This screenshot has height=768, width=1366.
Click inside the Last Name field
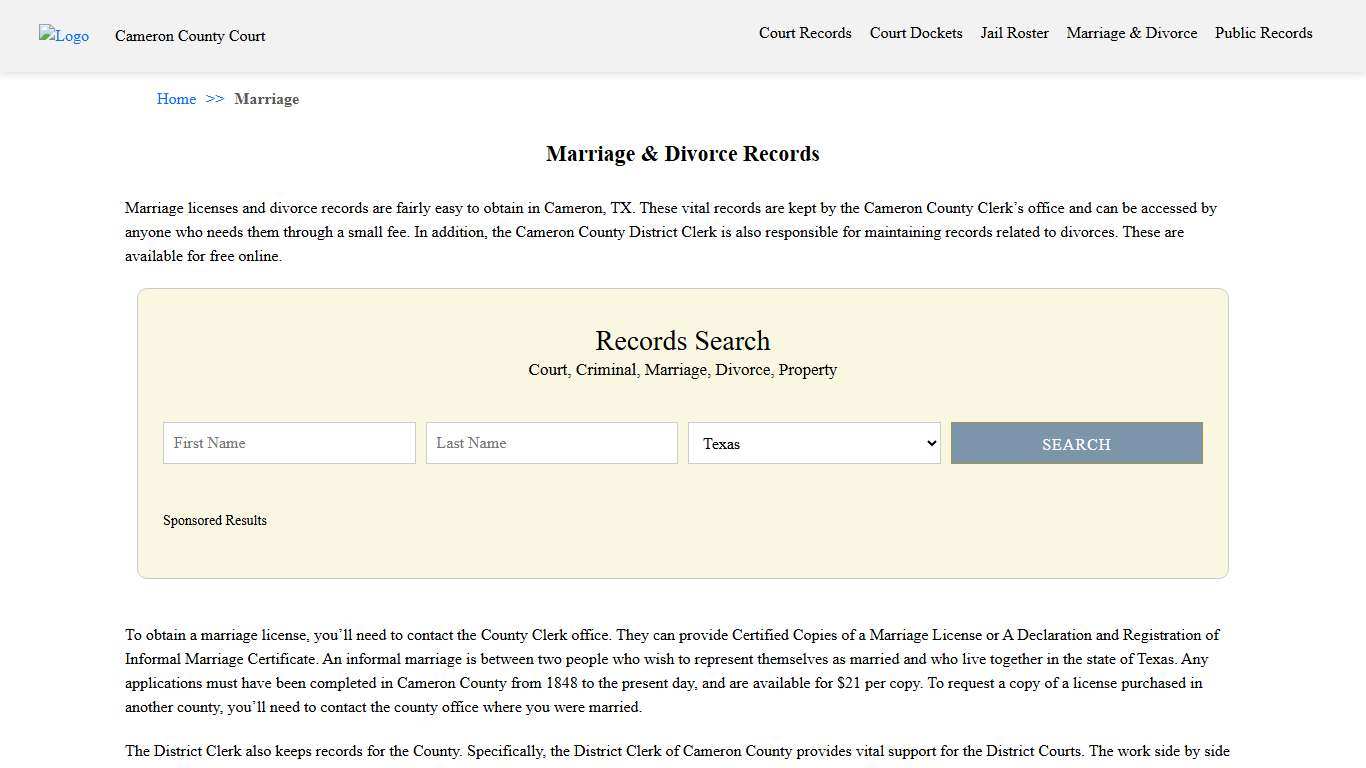point(551,443)
